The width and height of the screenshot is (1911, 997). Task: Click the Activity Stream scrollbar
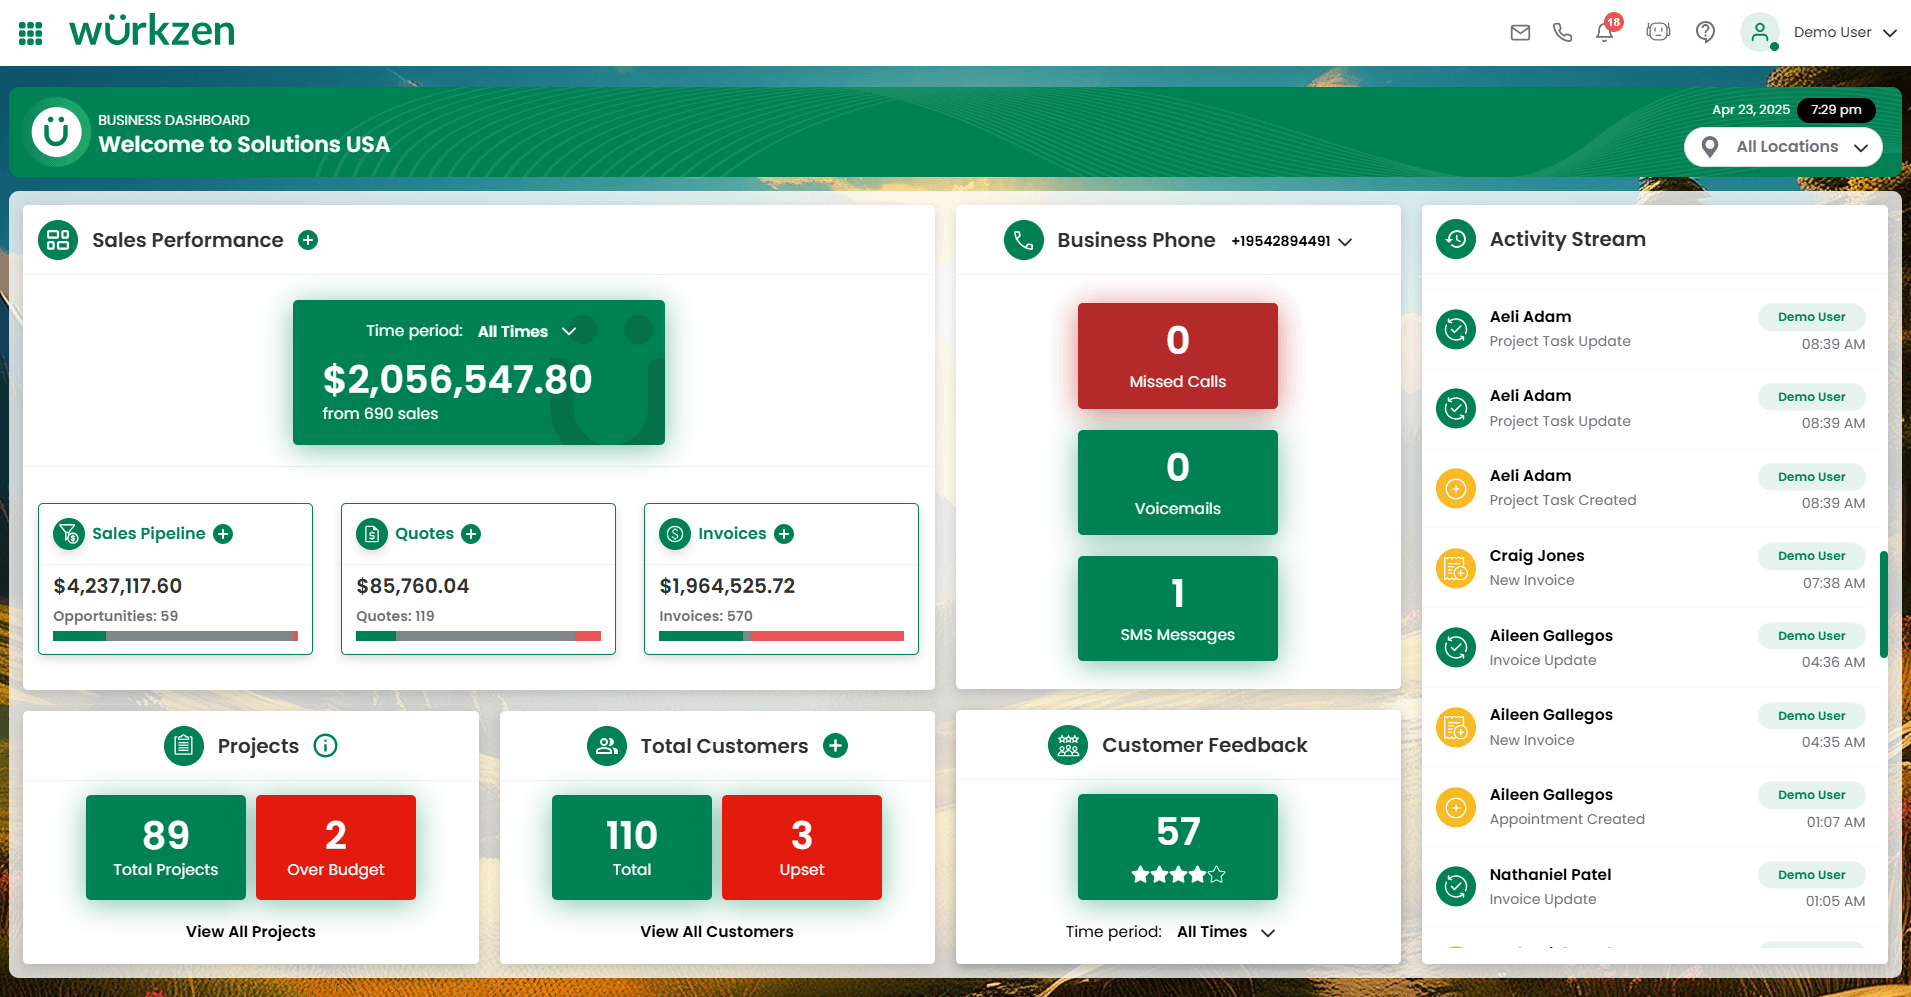(1883, 604)
